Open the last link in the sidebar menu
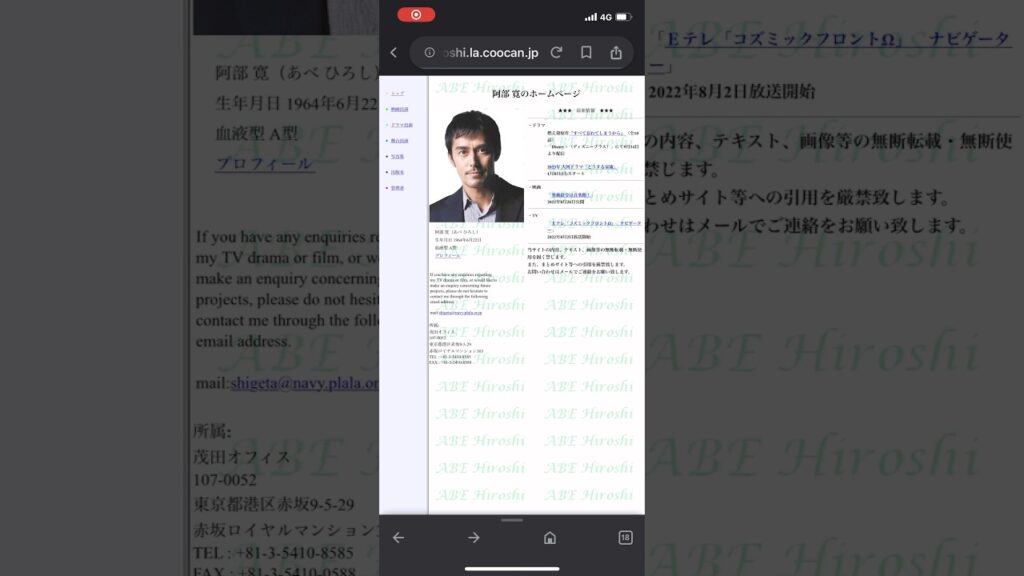 [397, 188]
